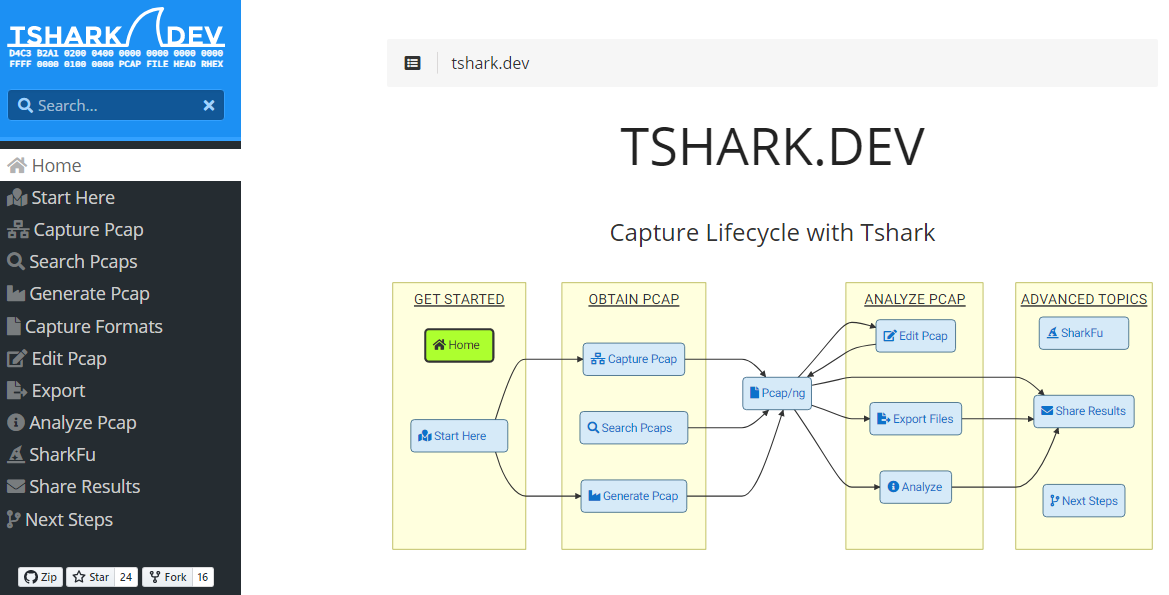This screenshot has width=1169, height=595.
Task: Open the Edit Pcap diagram node
Action: (x=916, y=336)
